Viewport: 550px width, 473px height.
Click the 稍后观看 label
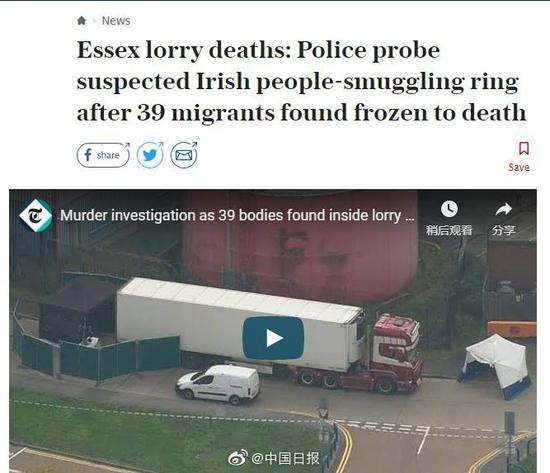[x=449, y=230]
